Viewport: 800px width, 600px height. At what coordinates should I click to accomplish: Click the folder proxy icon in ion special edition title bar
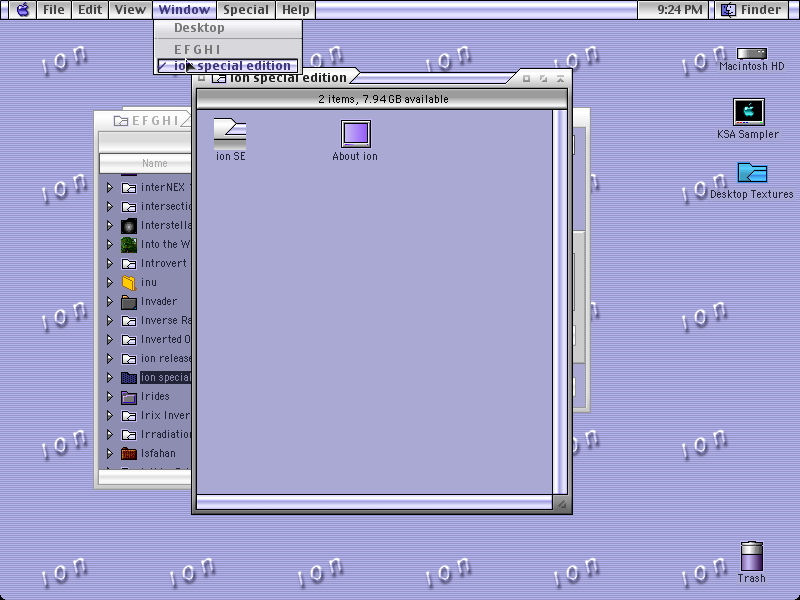[x=219, y=78]
